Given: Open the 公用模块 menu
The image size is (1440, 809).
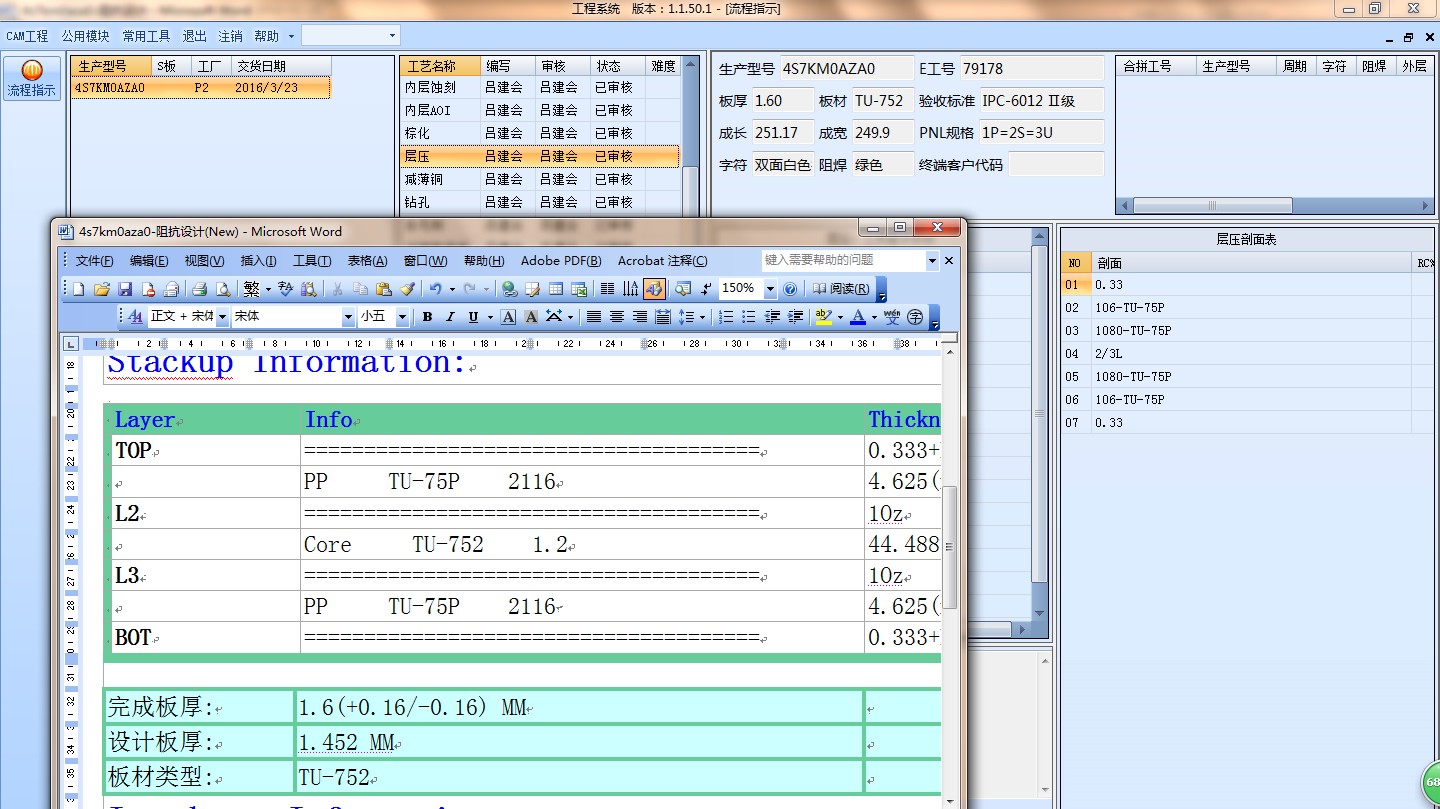Looking at the screenshot, I should [85, 36].
